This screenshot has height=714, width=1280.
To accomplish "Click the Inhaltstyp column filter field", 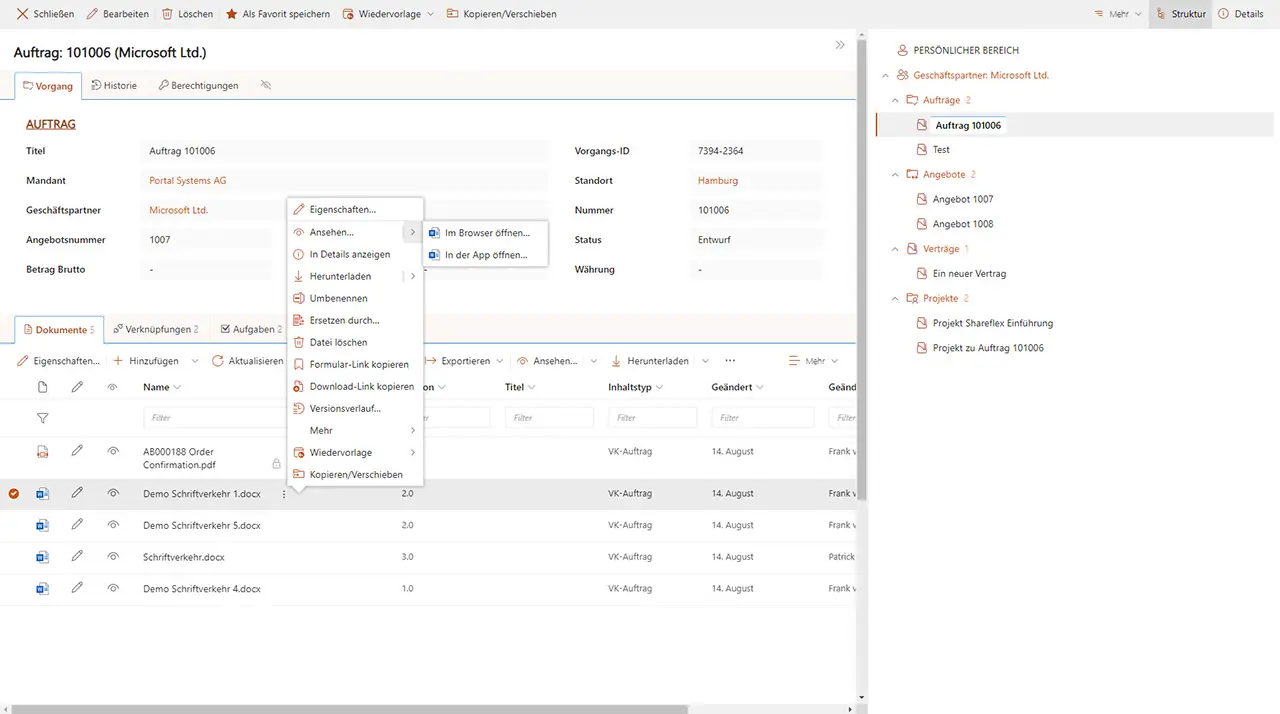I will pyautogui.click(x=652, y=418).
